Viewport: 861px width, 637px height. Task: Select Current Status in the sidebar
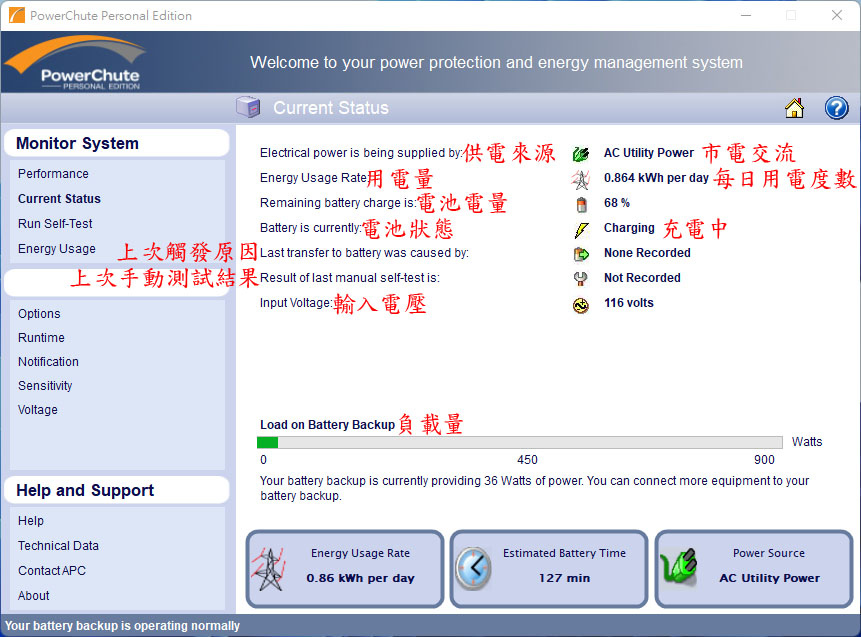[59, 199]
